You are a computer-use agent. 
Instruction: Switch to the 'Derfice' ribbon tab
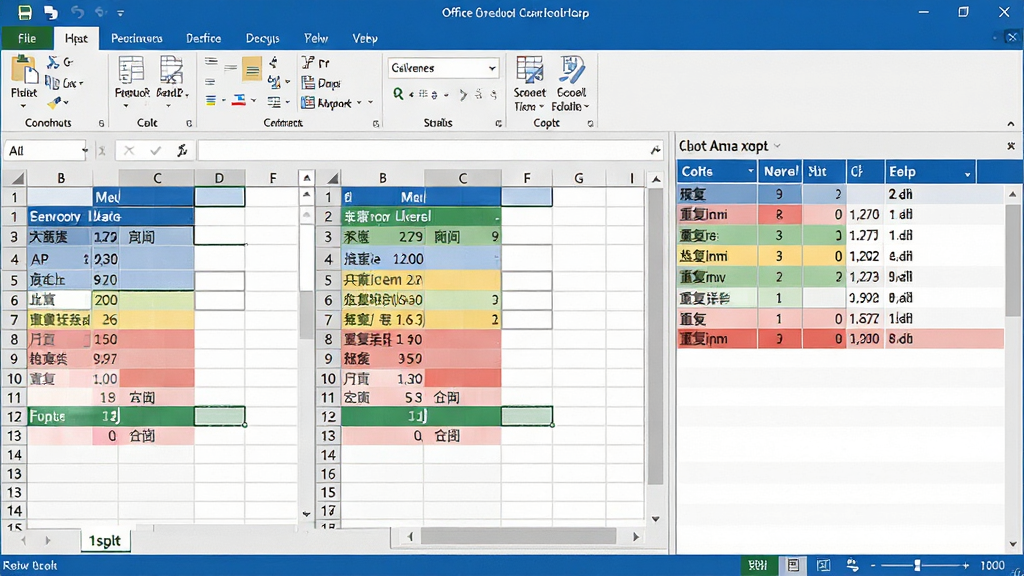coord(204,39)
